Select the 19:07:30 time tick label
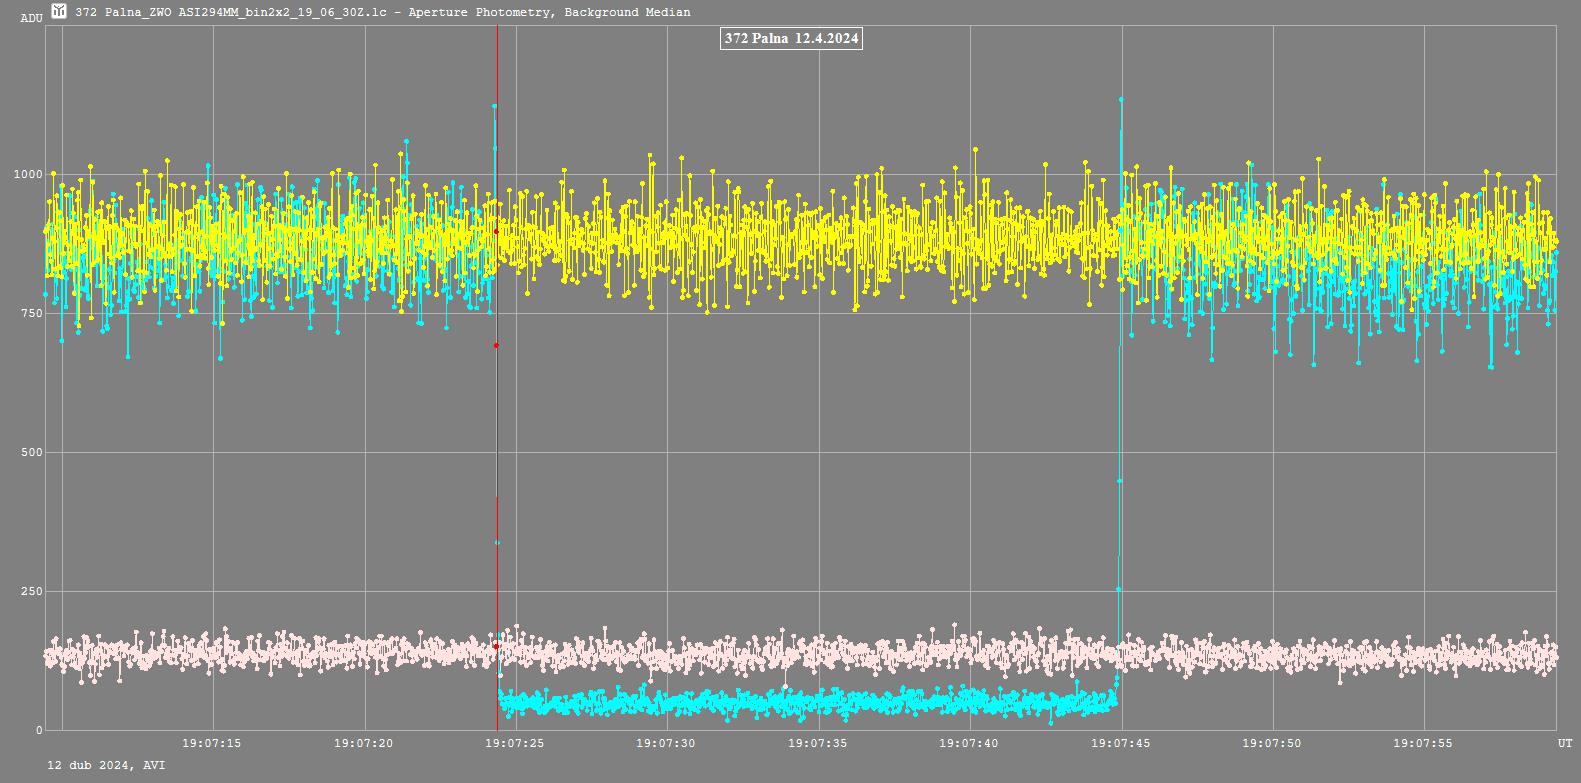The image size is (1581, 783). (x=667, y=743)
